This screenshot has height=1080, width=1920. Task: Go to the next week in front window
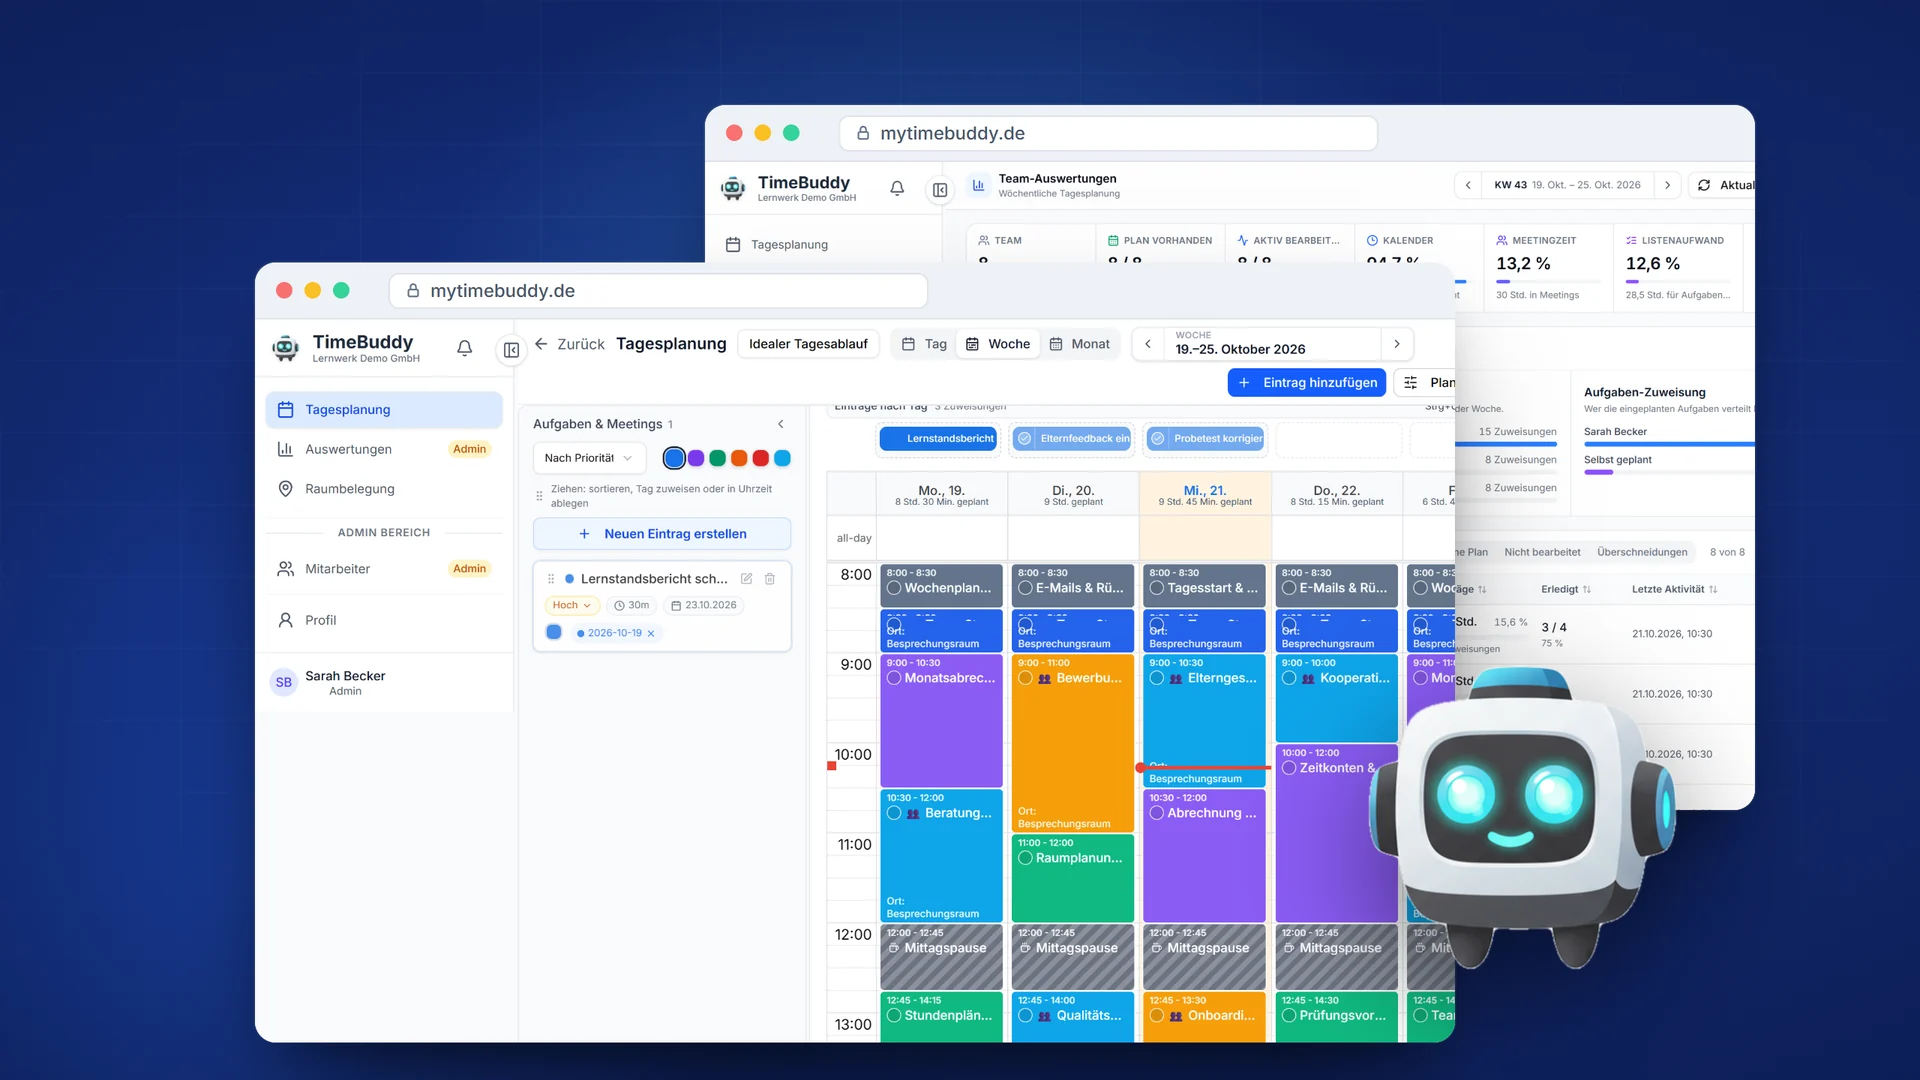coord(1397,344)
